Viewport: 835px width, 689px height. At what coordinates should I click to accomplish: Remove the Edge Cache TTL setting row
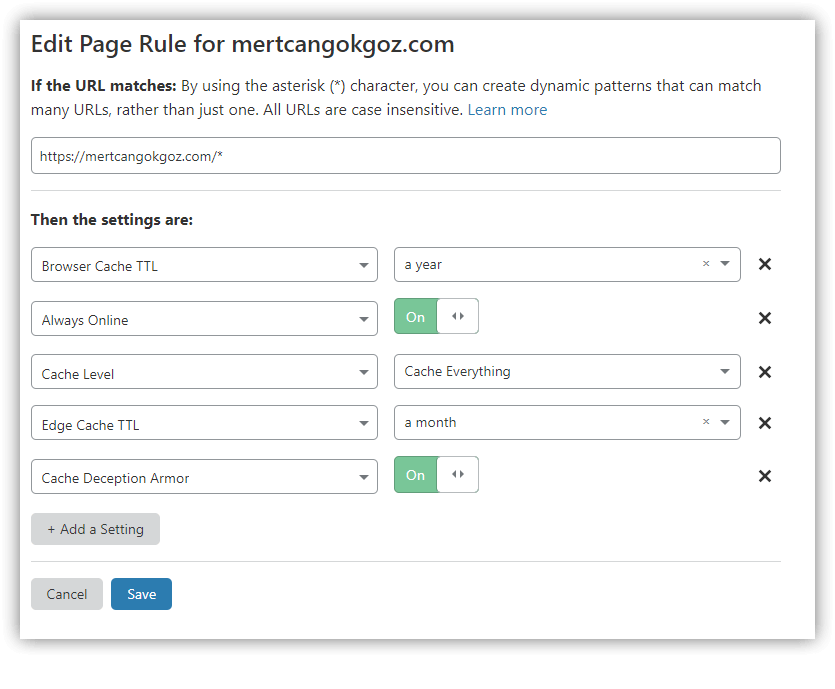click(765, 423)
